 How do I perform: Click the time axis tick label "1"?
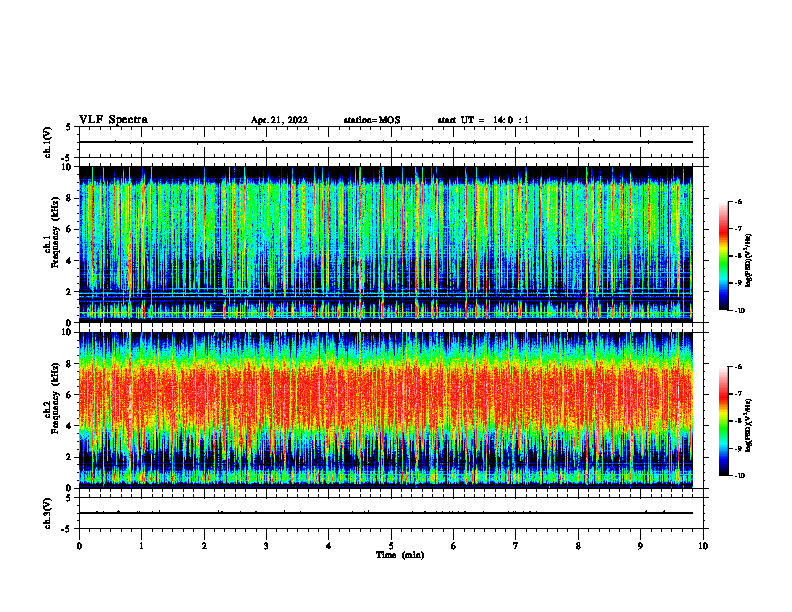point(142,546)
